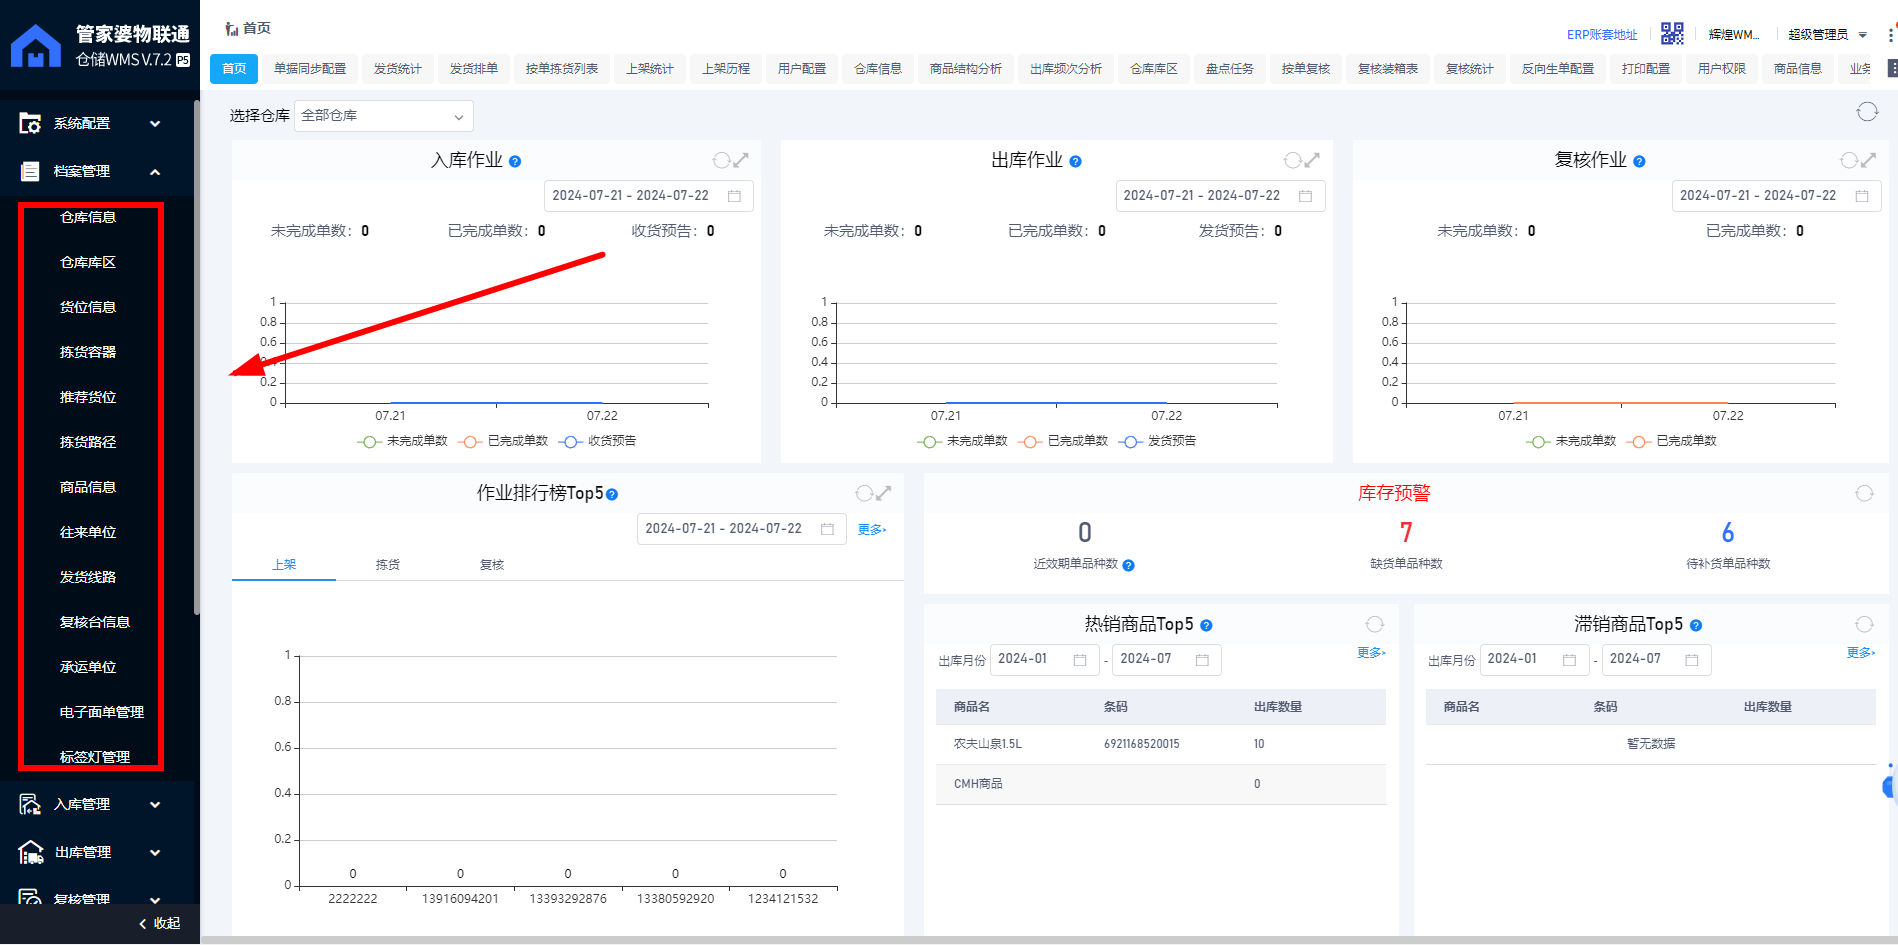This screenshot has height=945, width=1898.
Task: Open 货位信息 in sidebar submenu
Action: (x=88, y=307)
